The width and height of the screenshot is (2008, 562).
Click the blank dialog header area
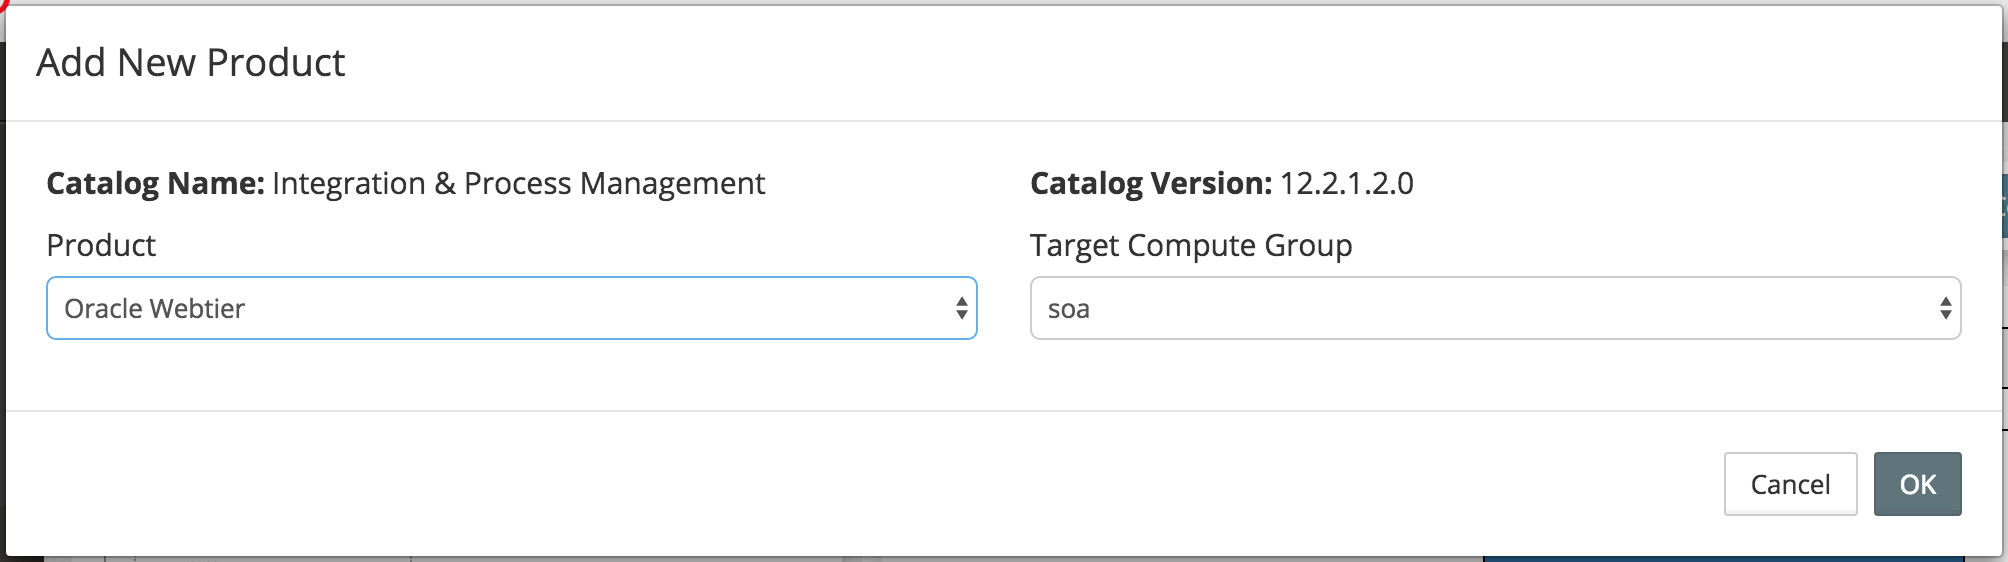[1100, 63]
